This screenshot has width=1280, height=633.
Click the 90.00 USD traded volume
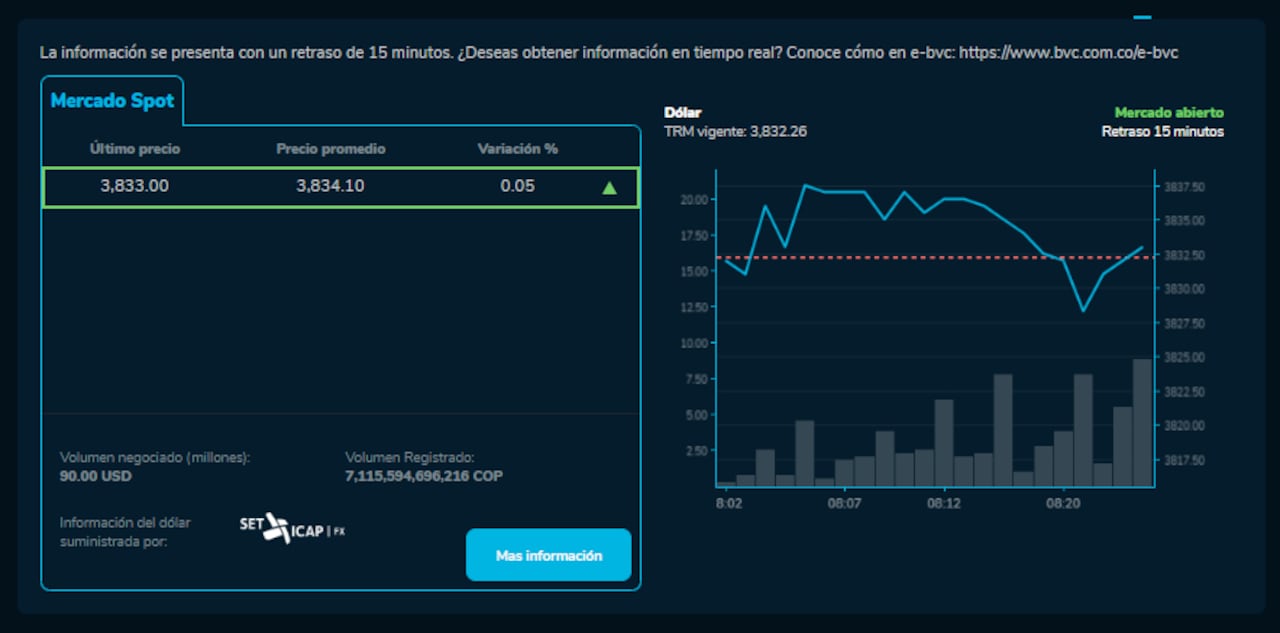(x=96, y=476)
